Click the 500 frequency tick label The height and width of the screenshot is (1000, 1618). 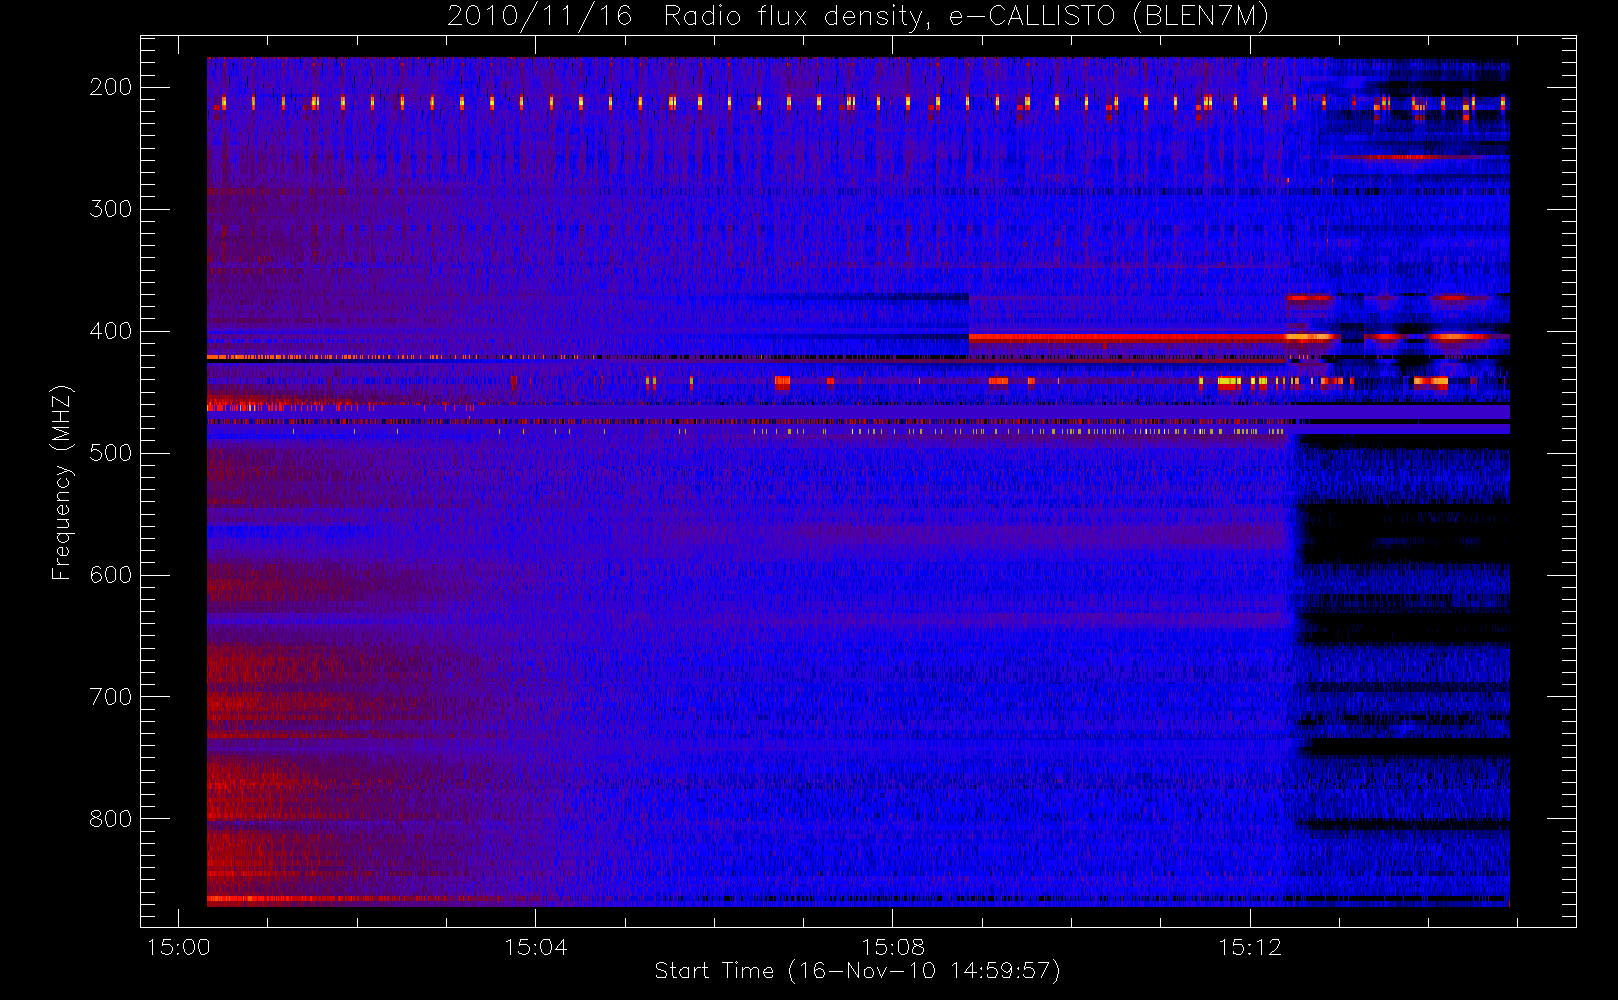[111, 453]
